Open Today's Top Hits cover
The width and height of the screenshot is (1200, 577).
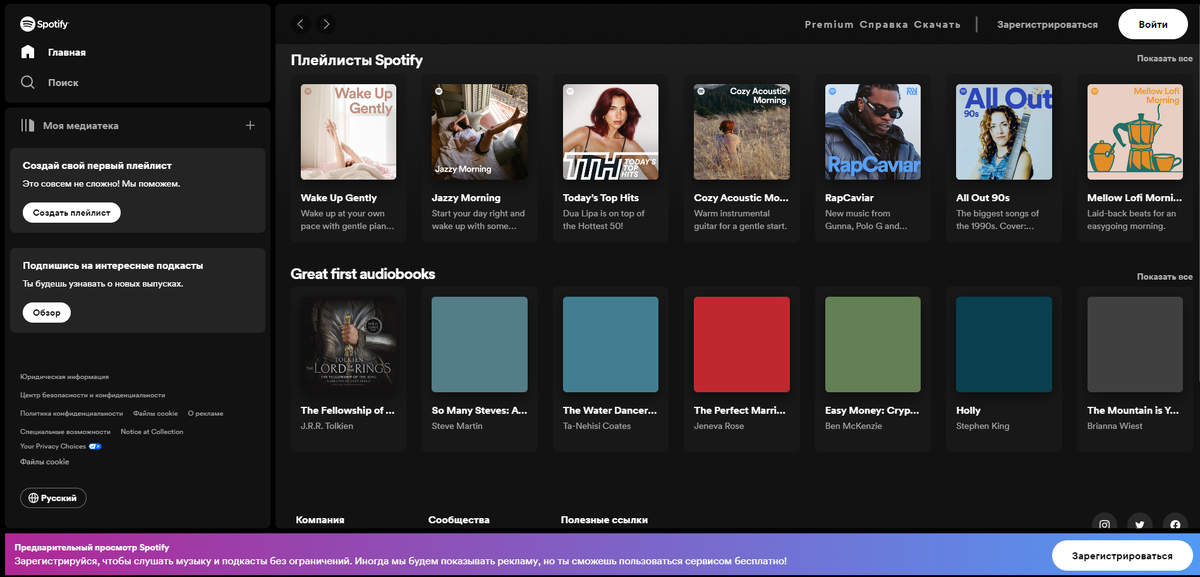[610, 132]
